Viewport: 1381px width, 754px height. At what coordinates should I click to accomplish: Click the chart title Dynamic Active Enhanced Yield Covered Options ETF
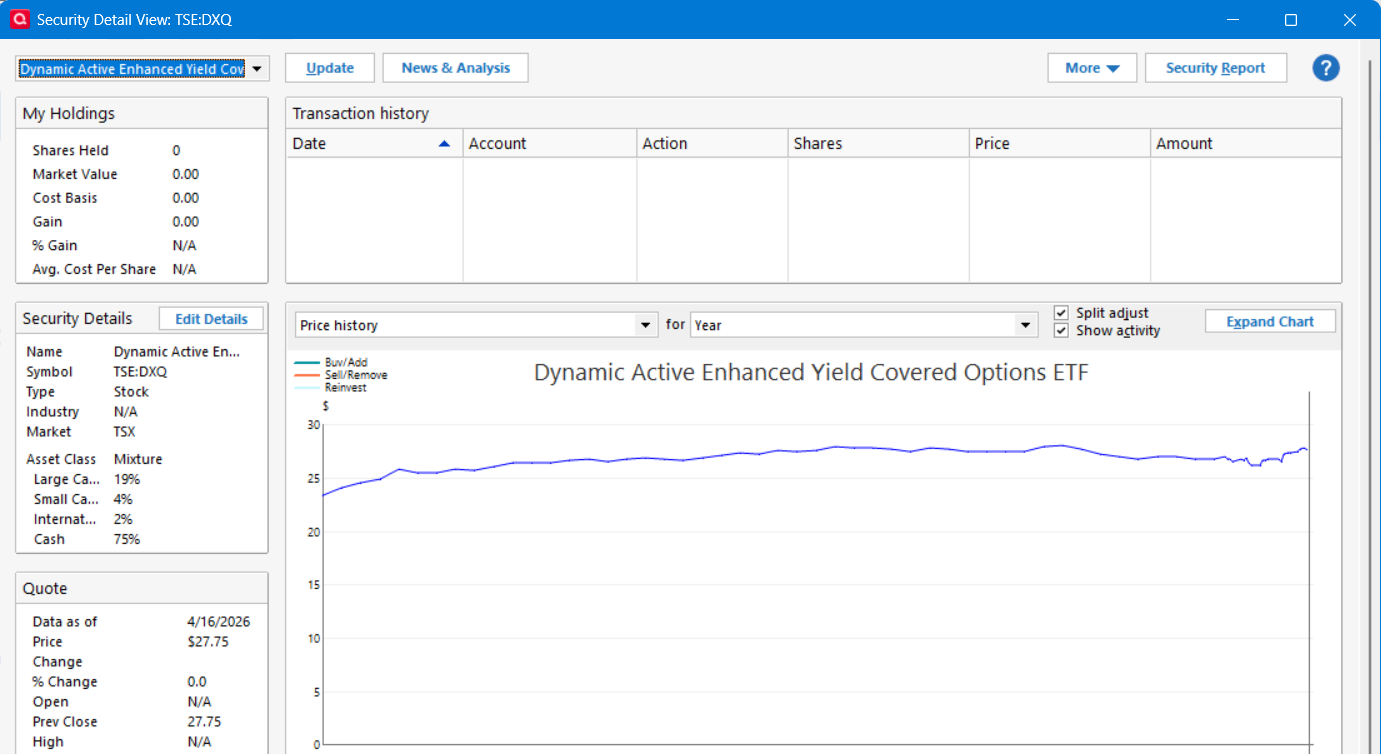[811, 373]
